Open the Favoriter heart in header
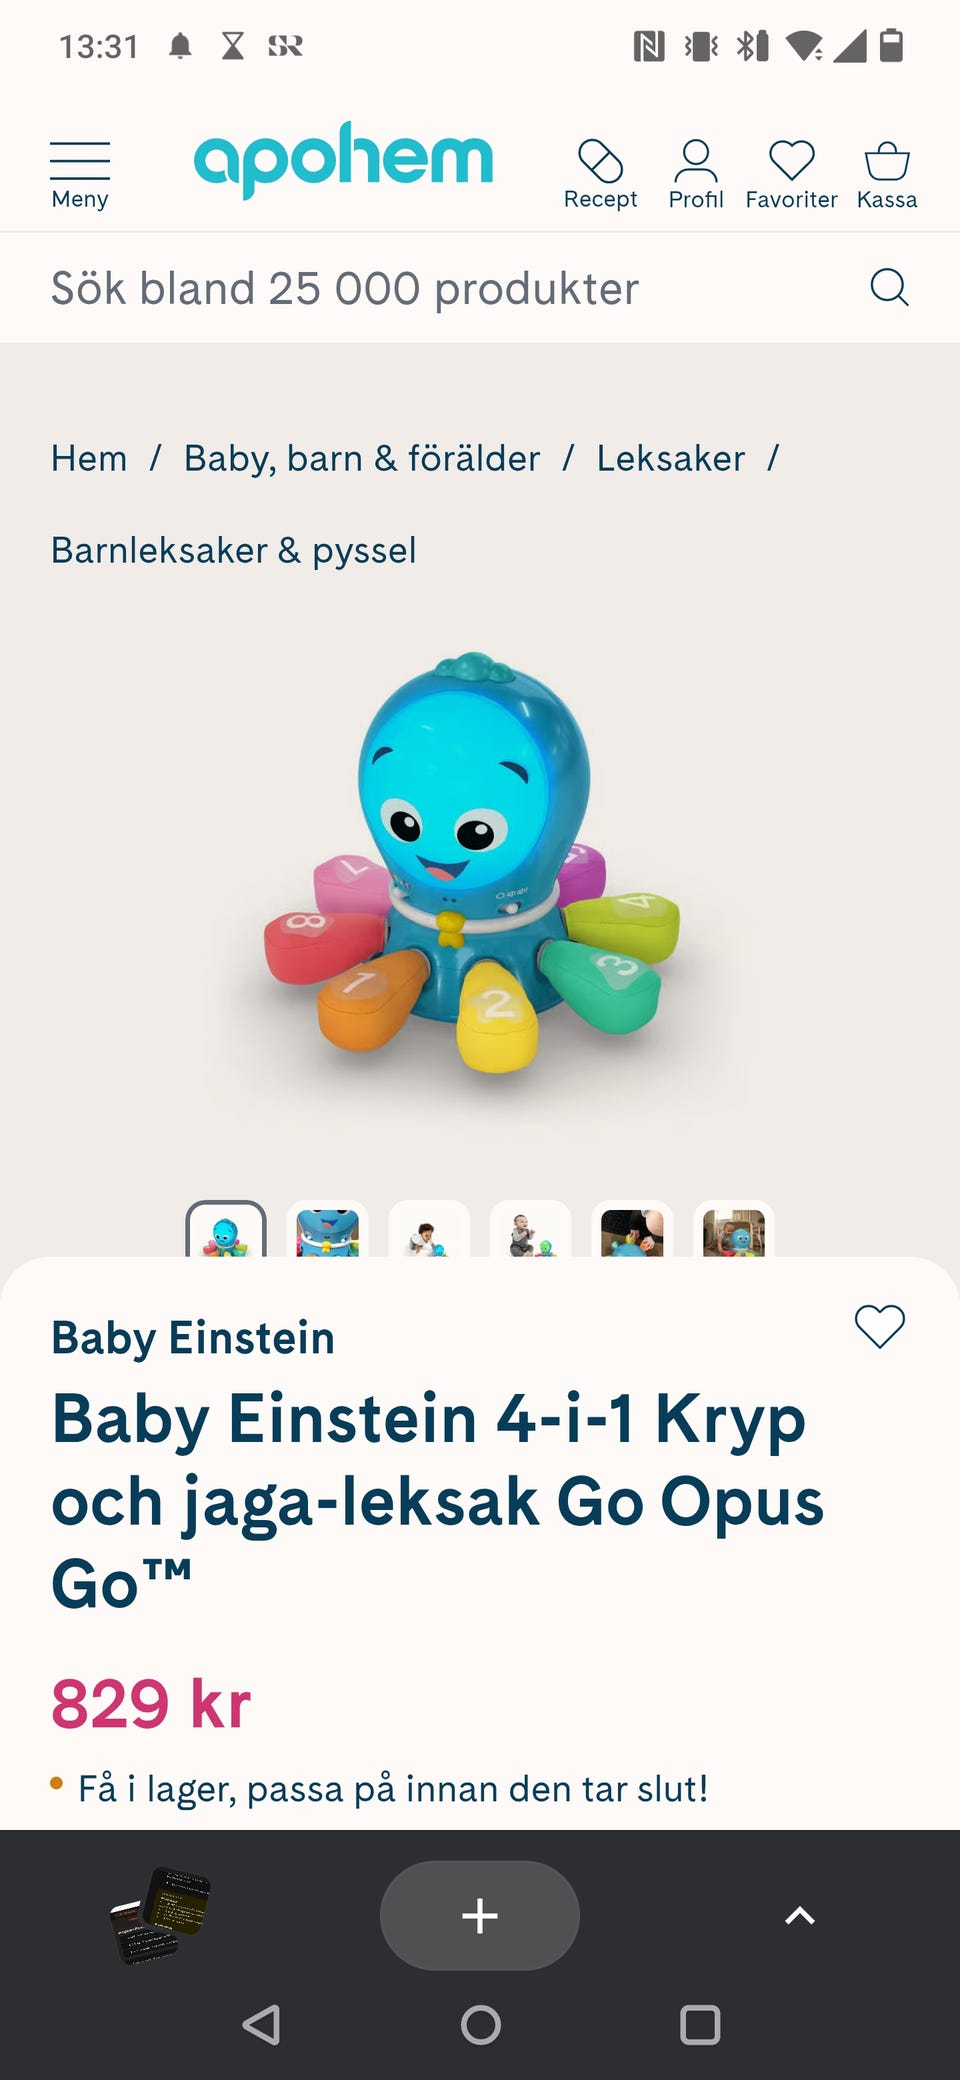The height and width of the screenshot is (2080, 960). (791, 175)
